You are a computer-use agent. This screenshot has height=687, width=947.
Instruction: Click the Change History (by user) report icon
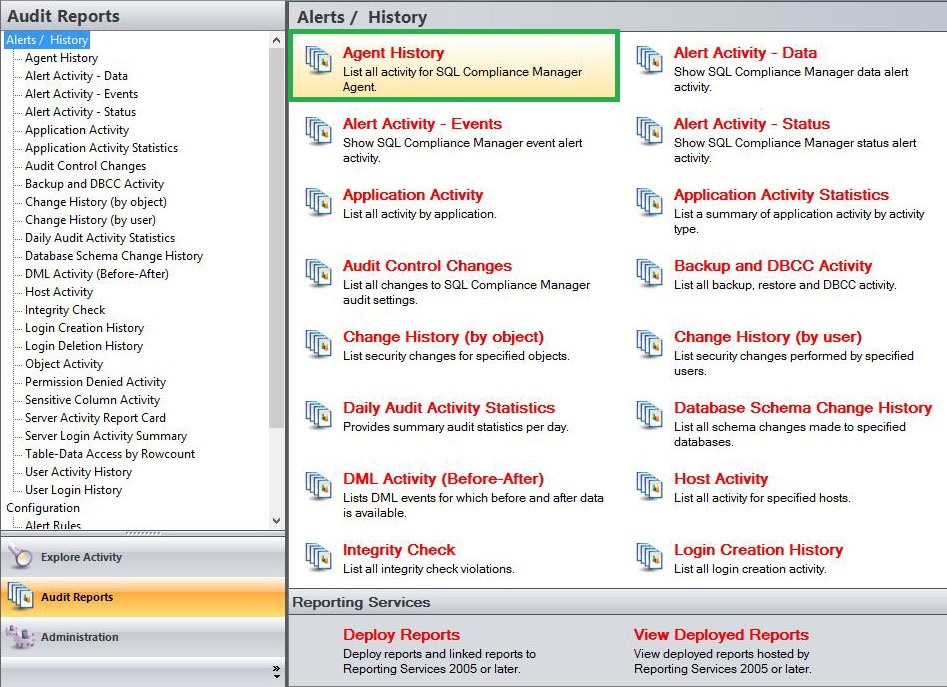649,344
